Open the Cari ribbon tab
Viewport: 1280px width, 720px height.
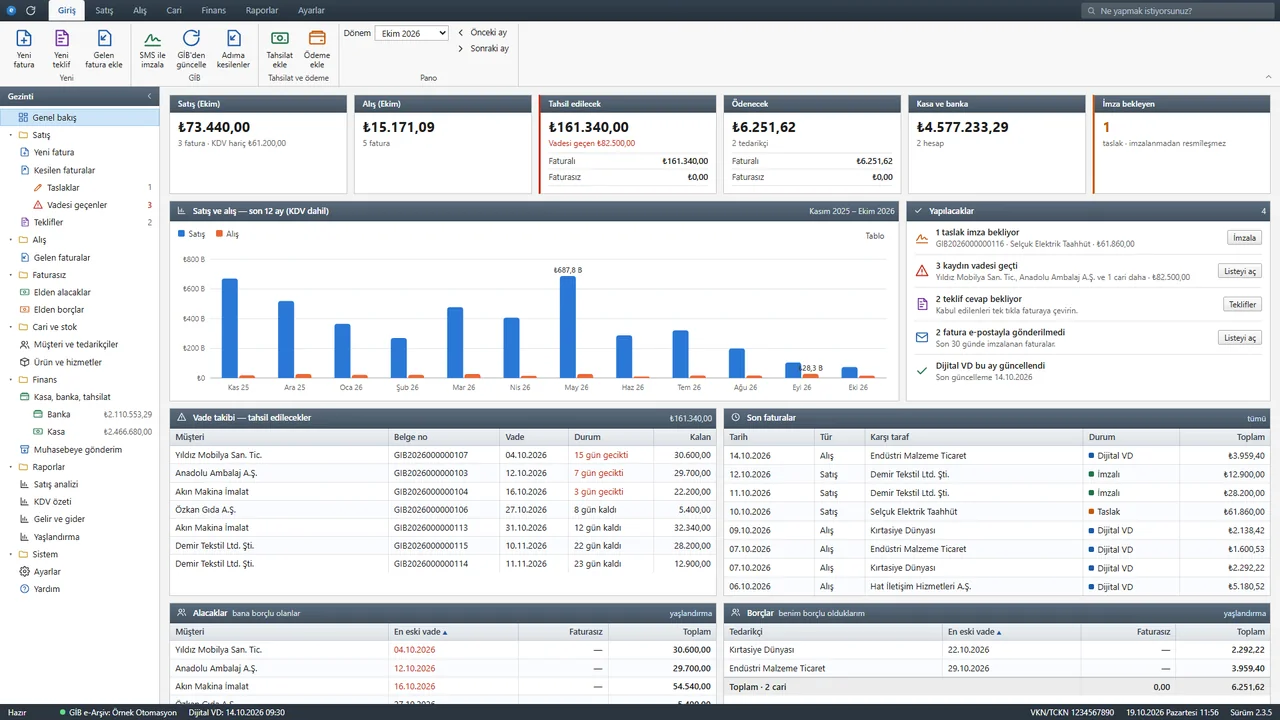pos(174,10)
